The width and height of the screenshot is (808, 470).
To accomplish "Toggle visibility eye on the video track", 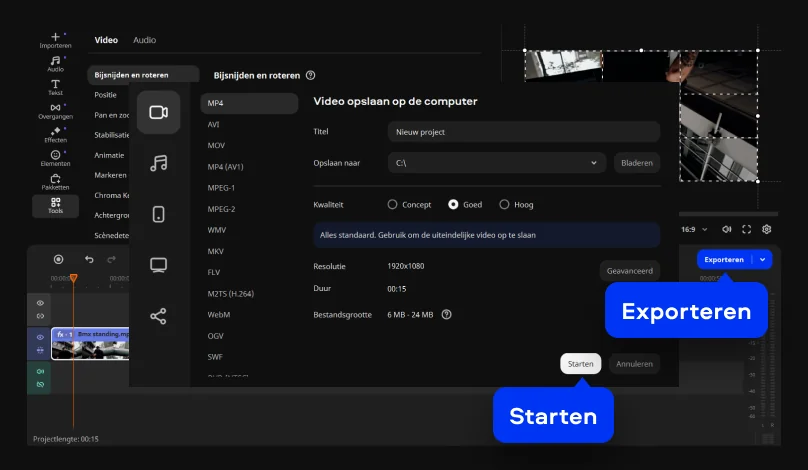I will coord(41,338).
